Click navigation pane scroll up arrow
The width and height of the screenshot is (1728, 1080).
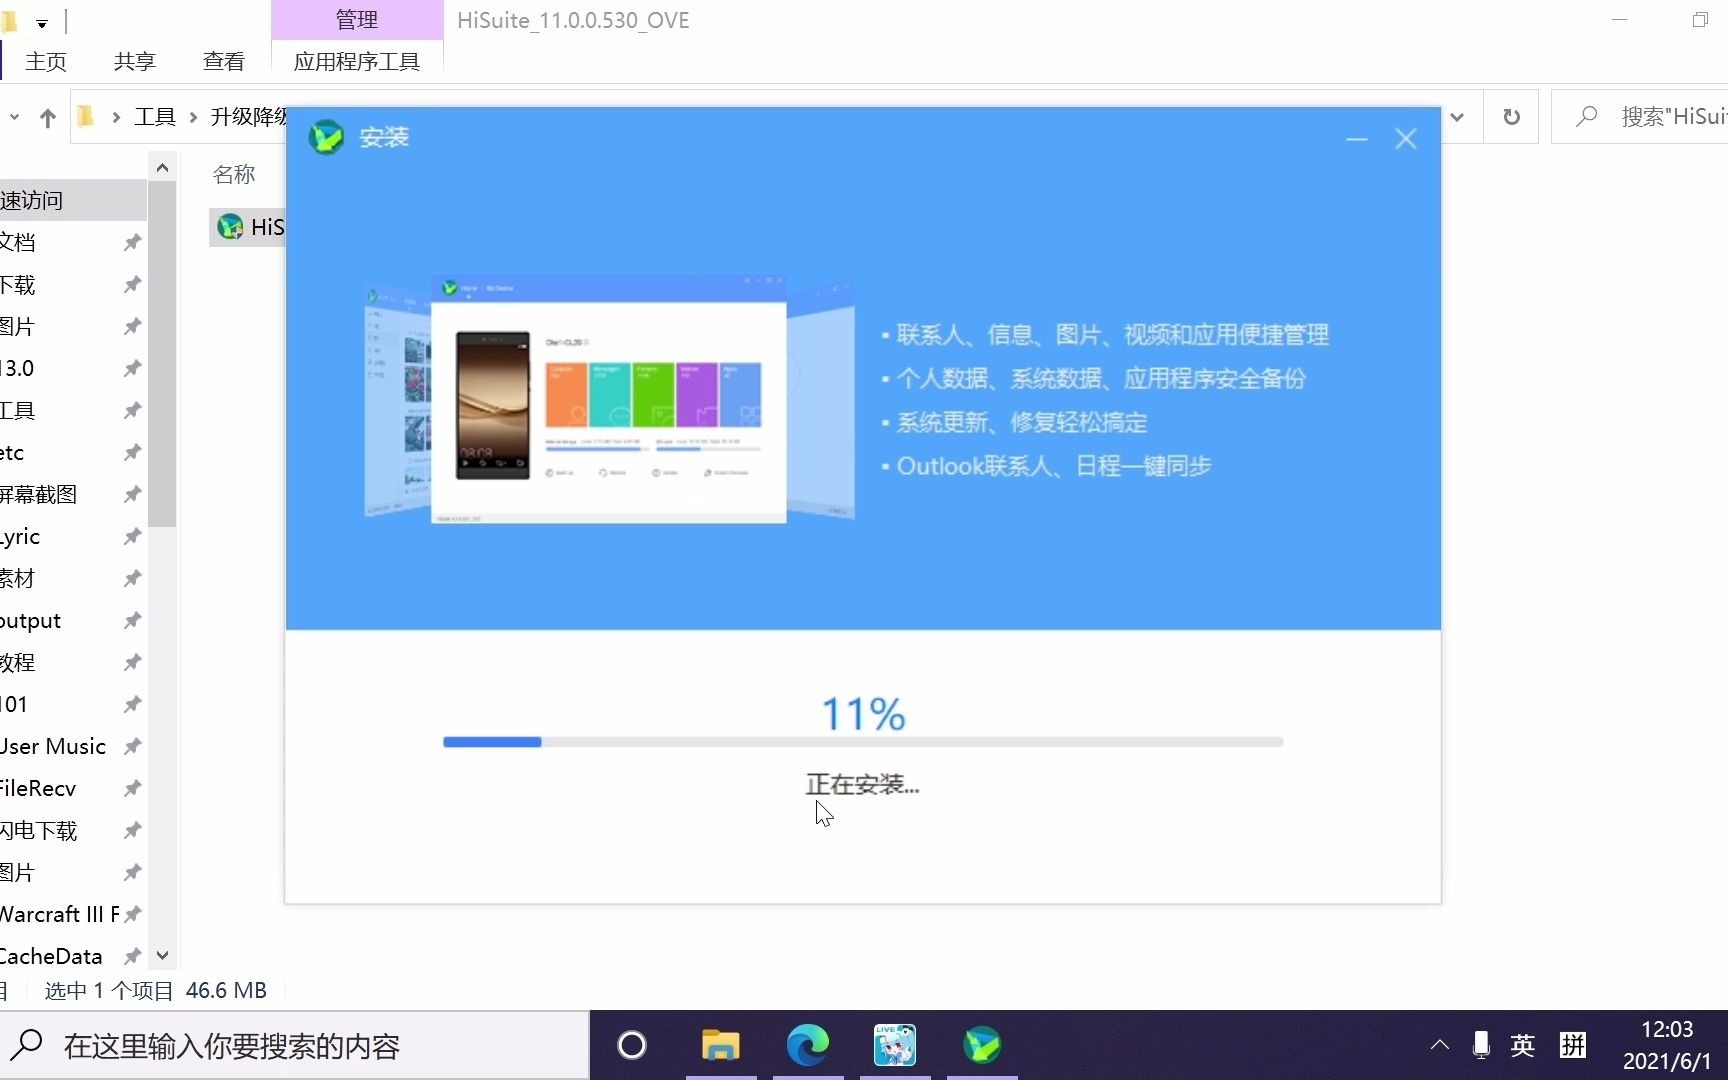coord(162,168)
